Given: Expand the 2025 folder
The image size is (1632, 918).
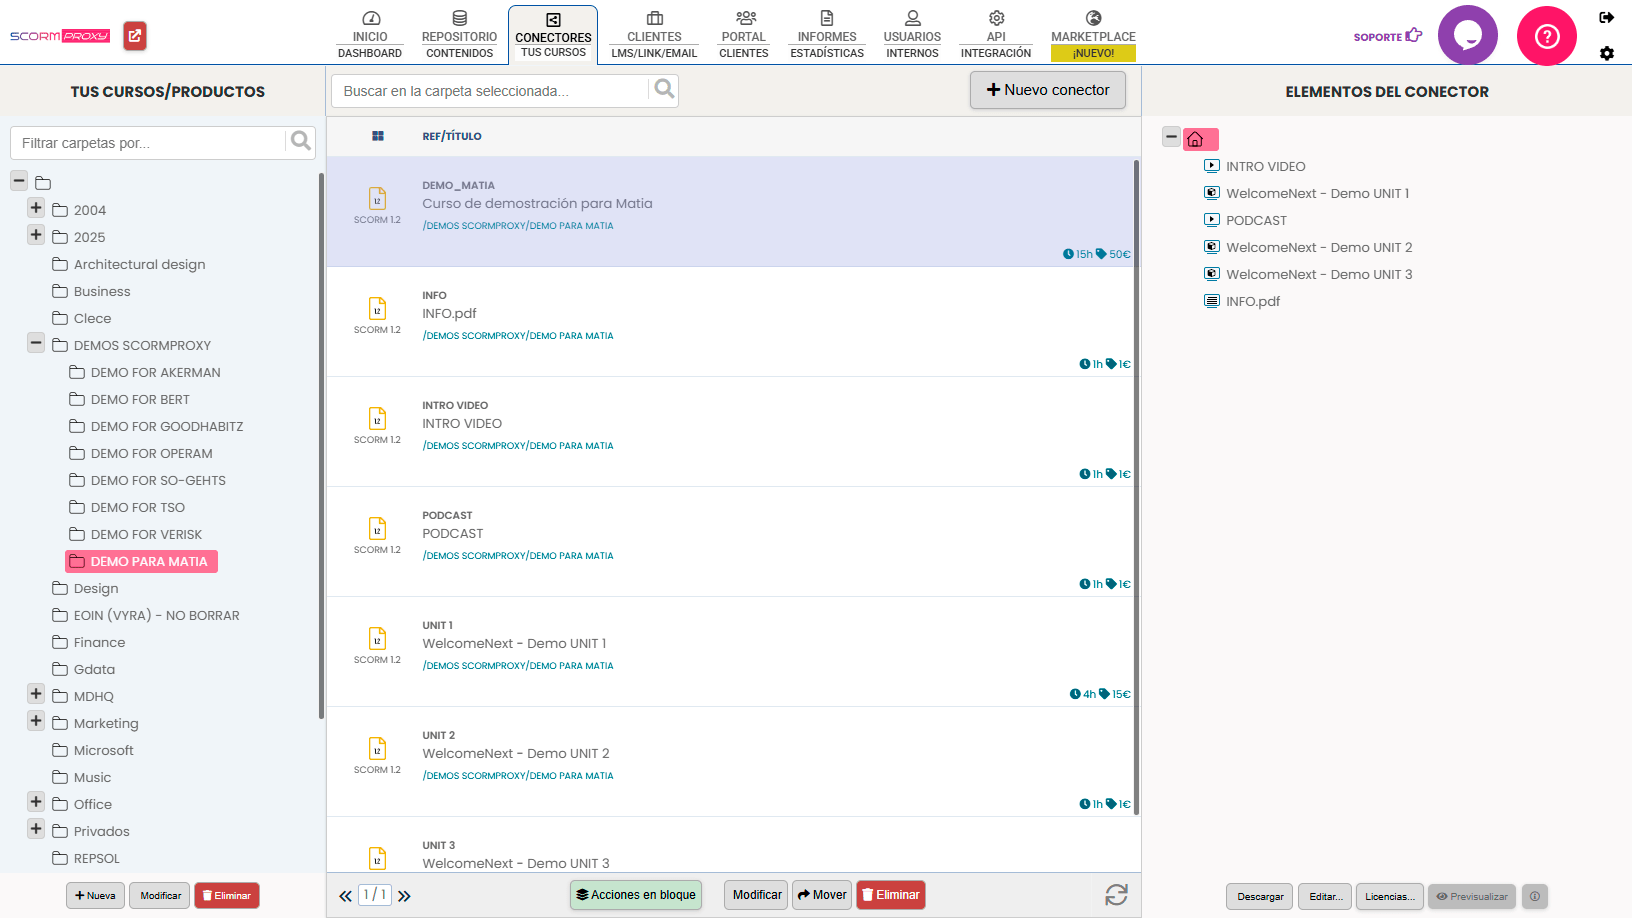Looking at the screenshot, I should point(36,235).
